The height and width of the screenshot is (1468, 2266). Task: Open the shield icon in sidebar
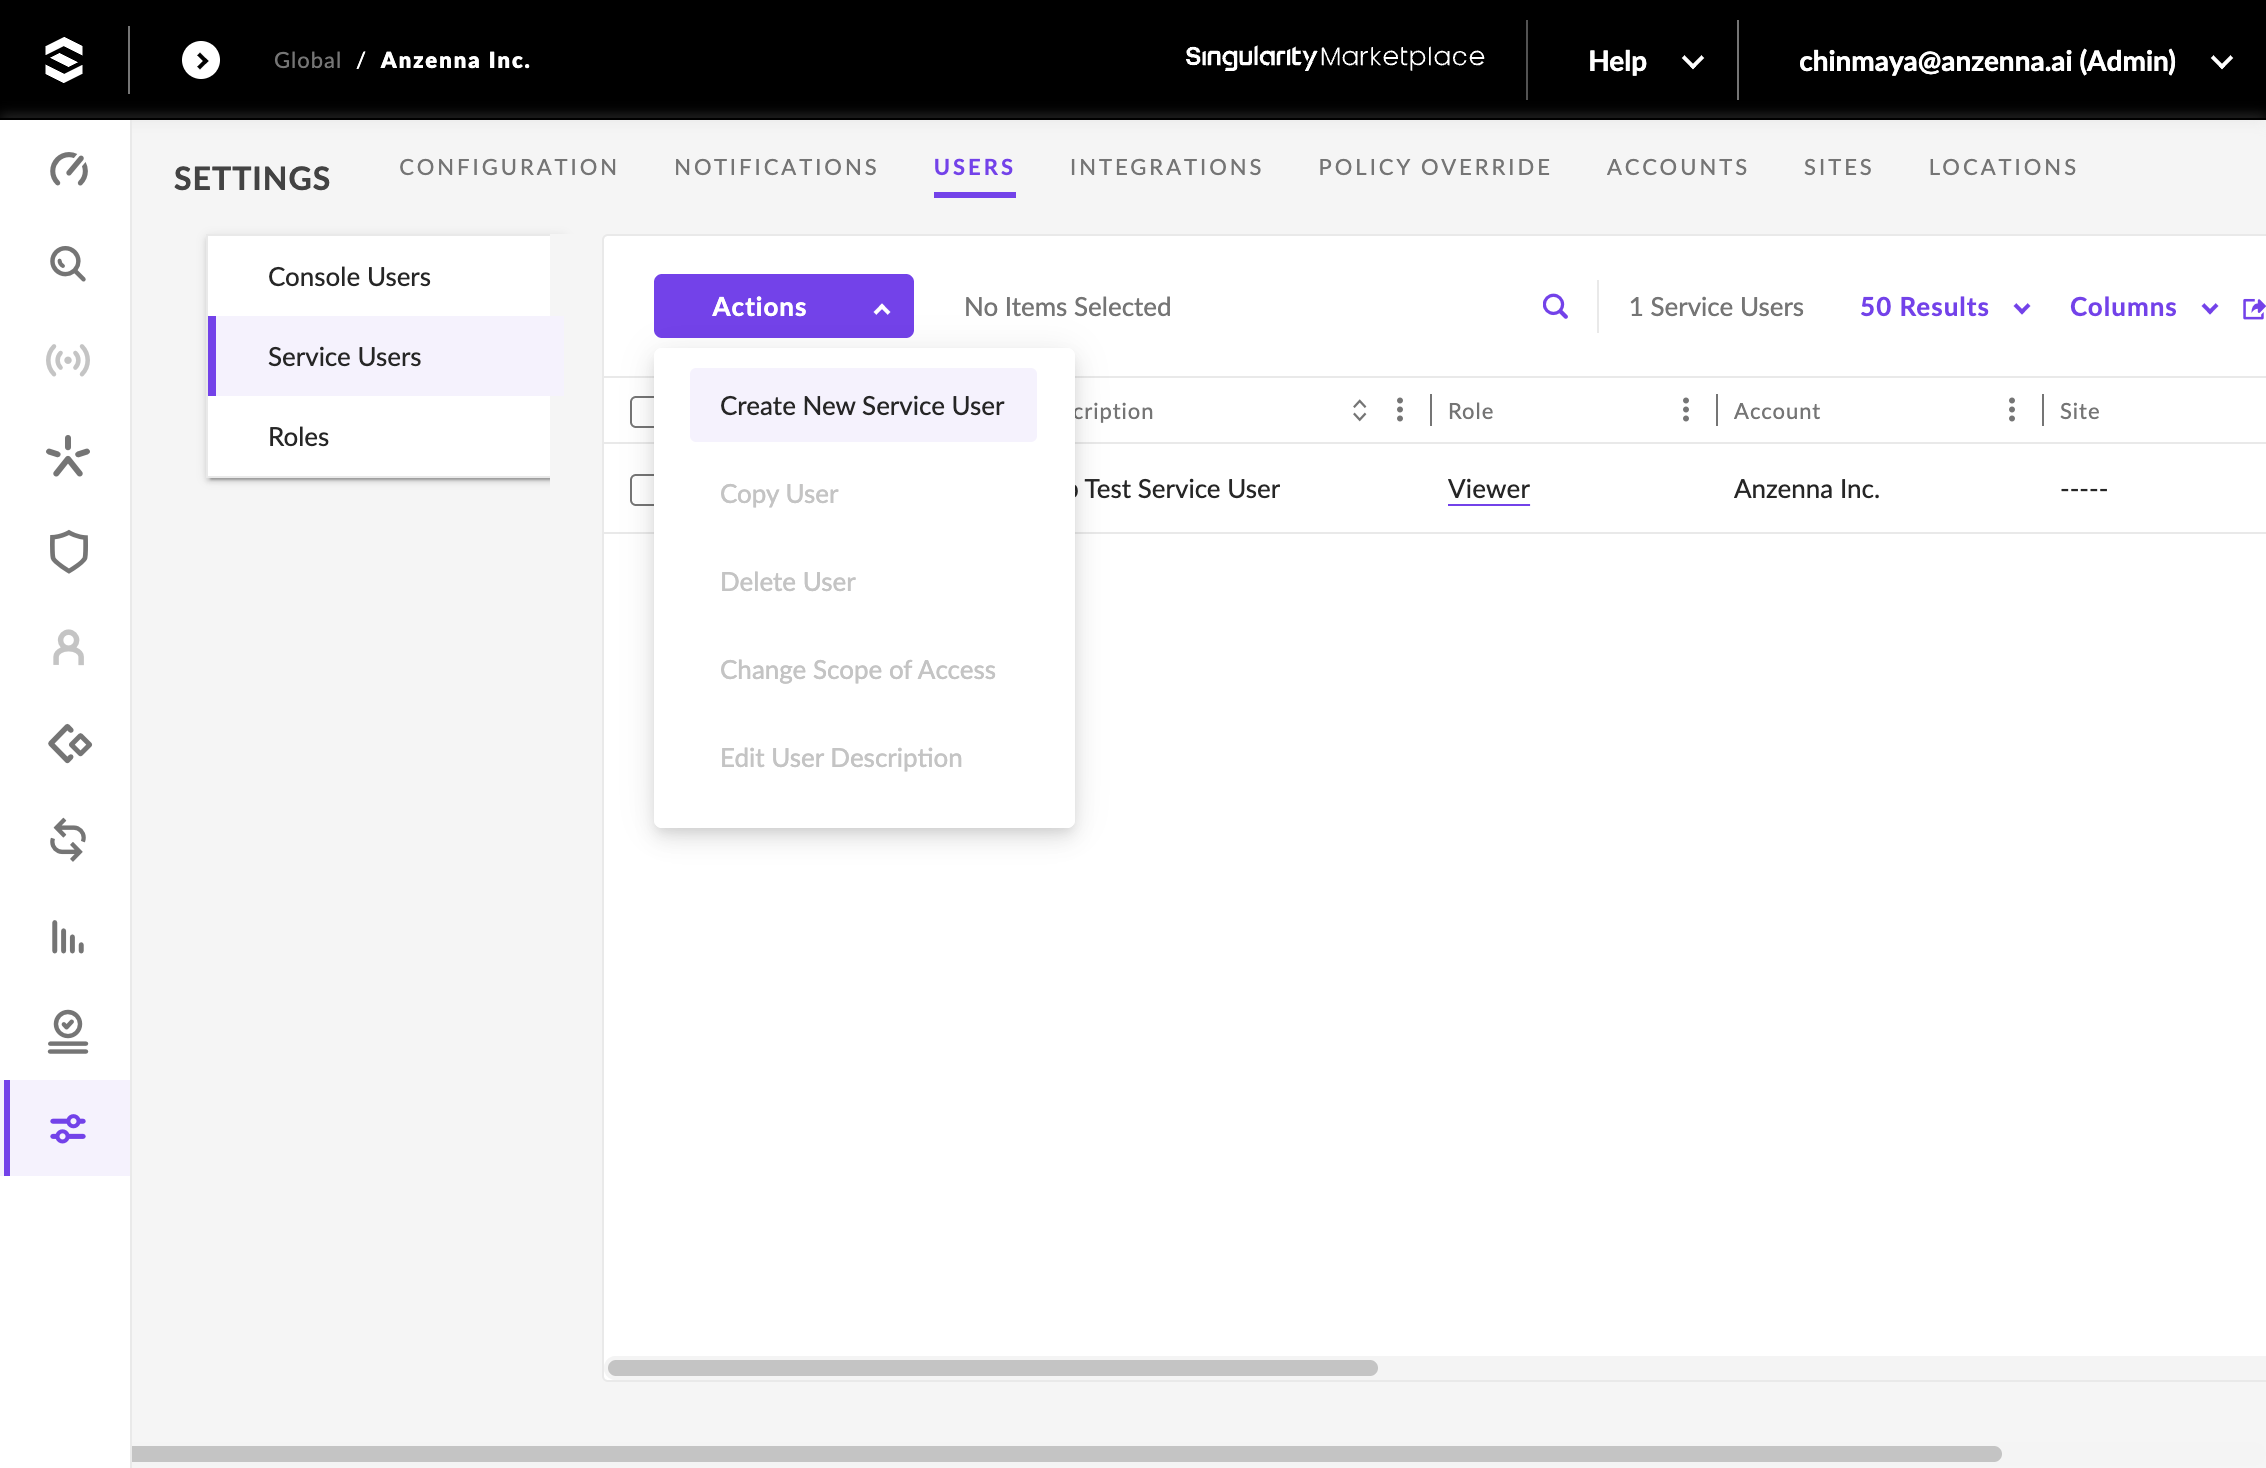click(68, 551)
